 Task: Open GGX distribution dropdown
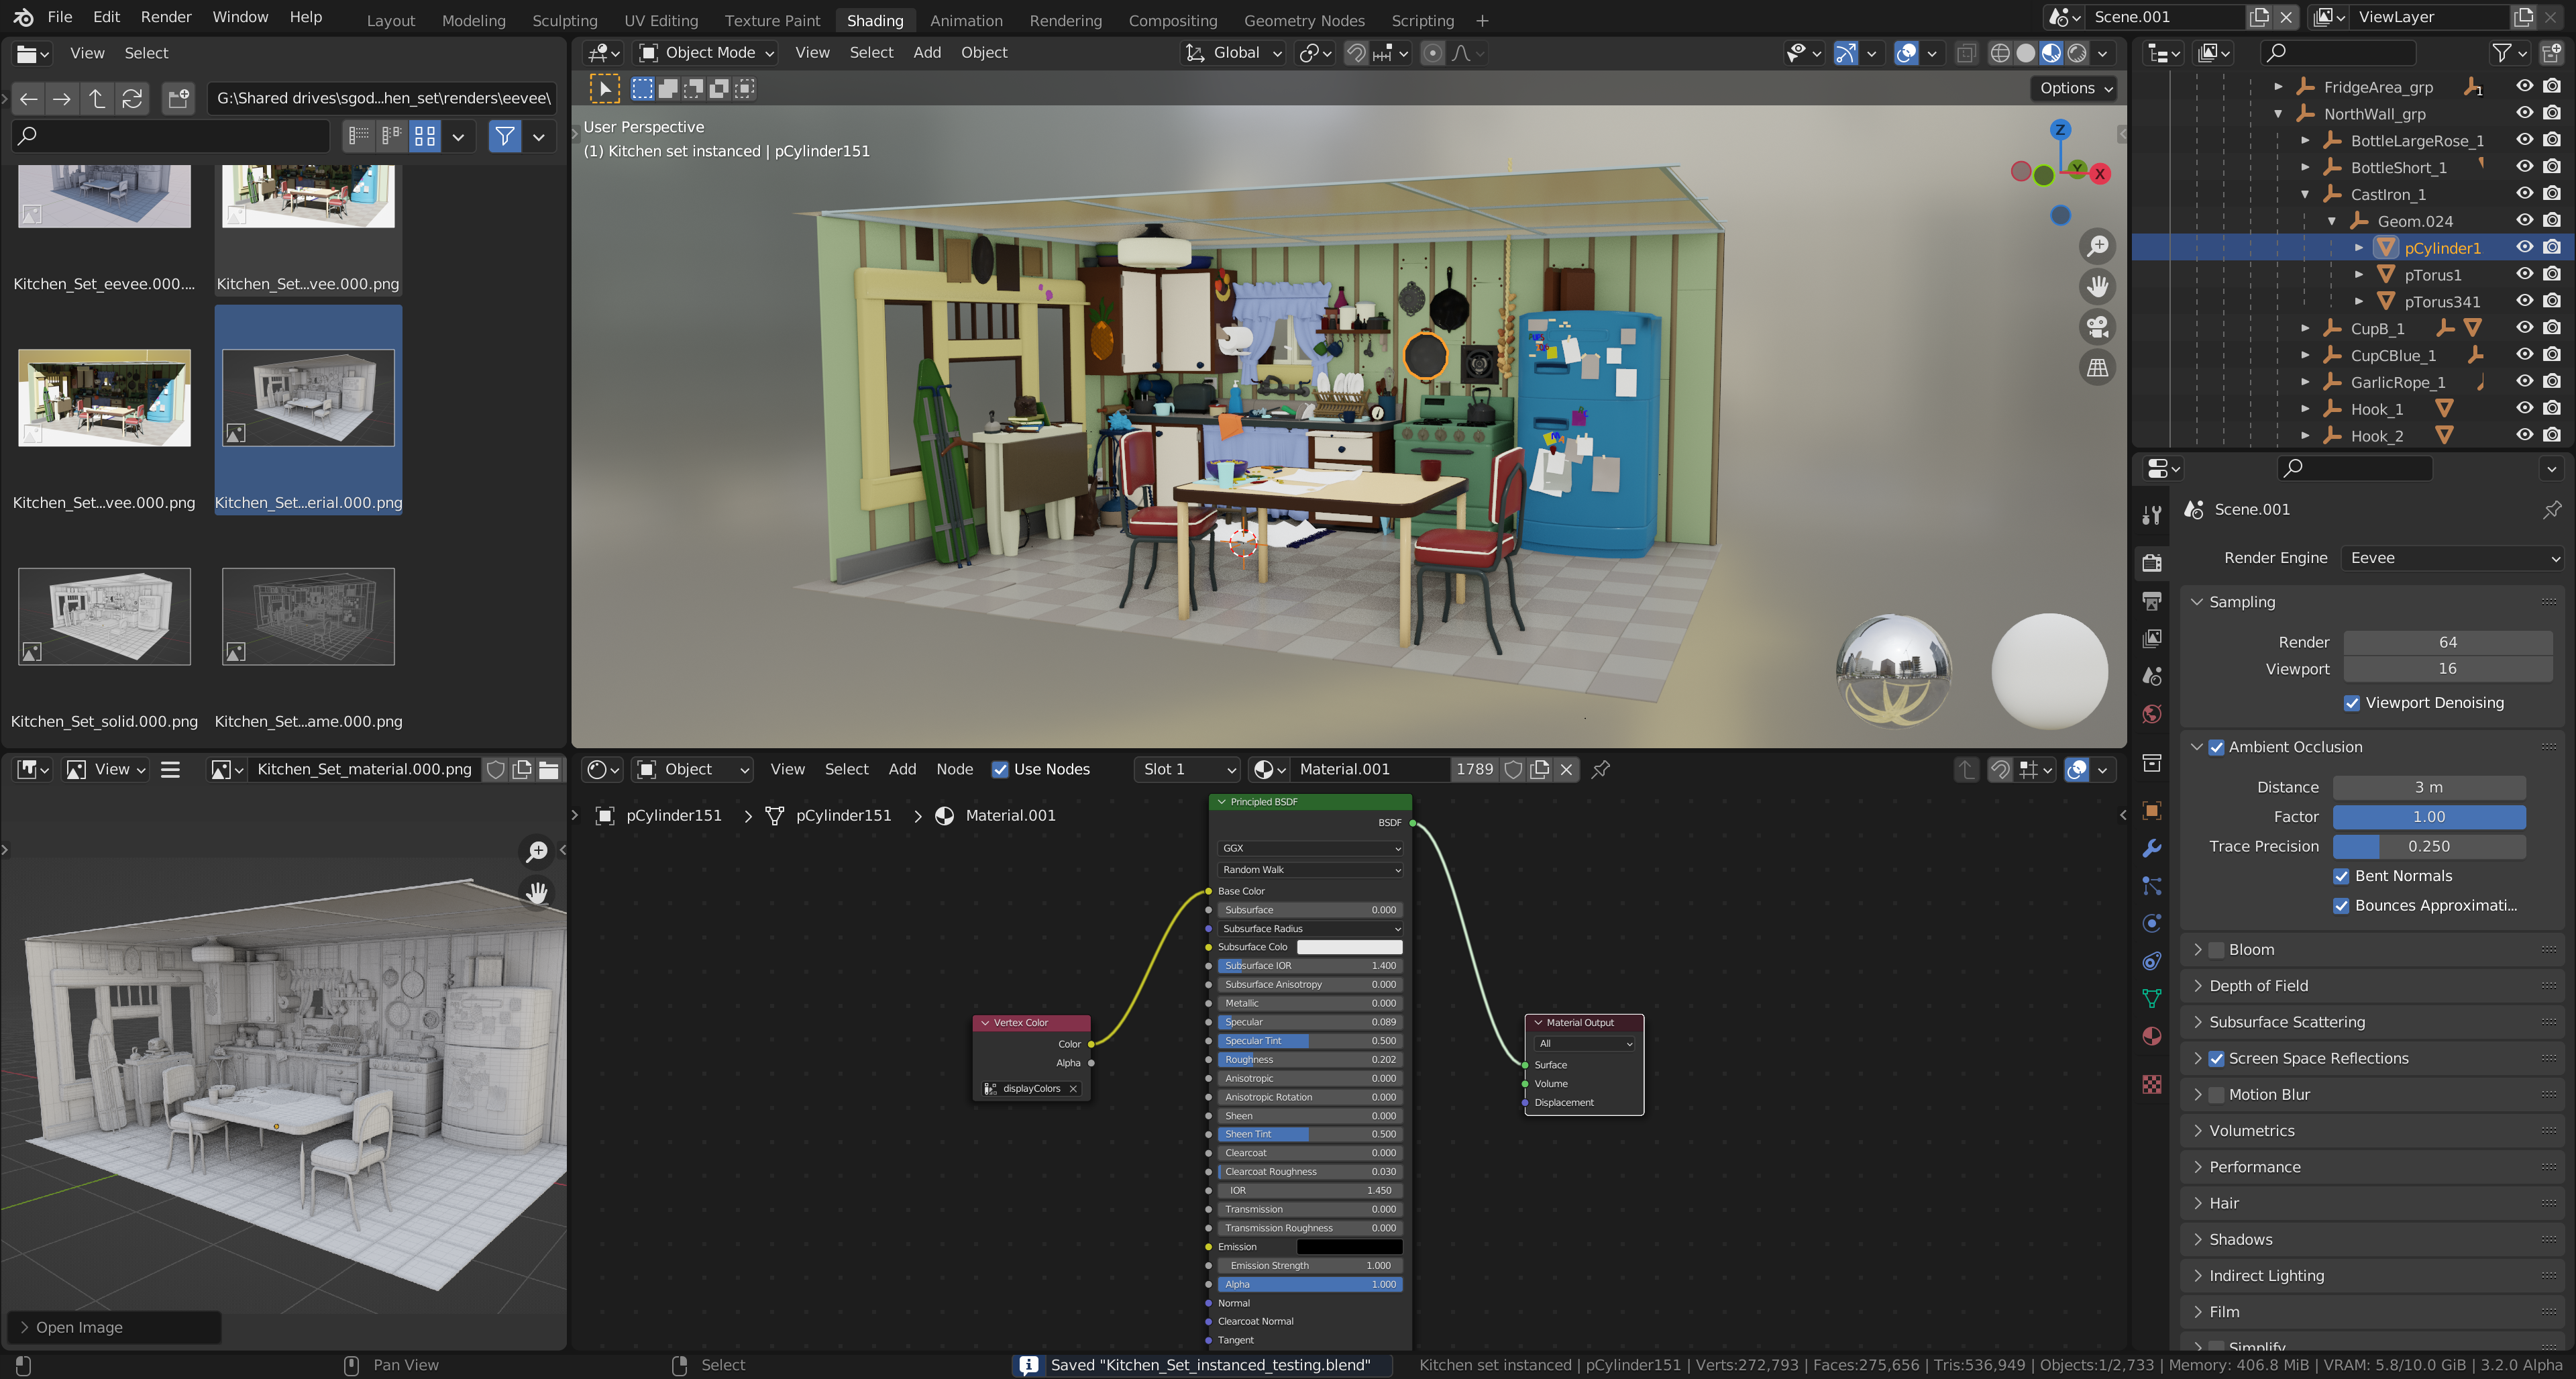pyautogui.click(x=1310, y=848)
